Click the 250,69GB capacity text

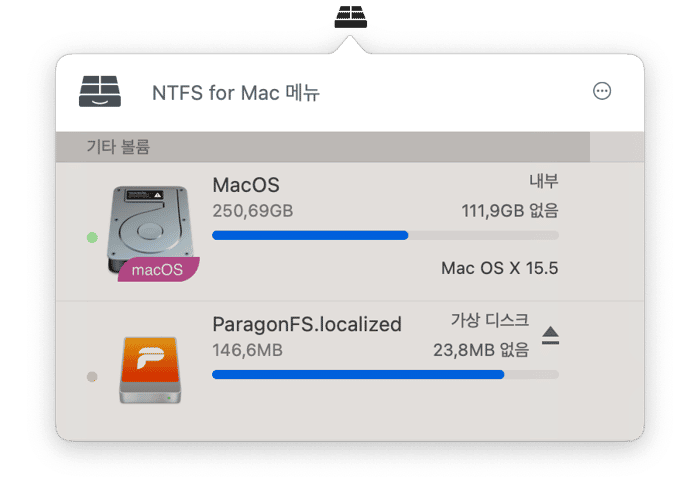(253, 211)
